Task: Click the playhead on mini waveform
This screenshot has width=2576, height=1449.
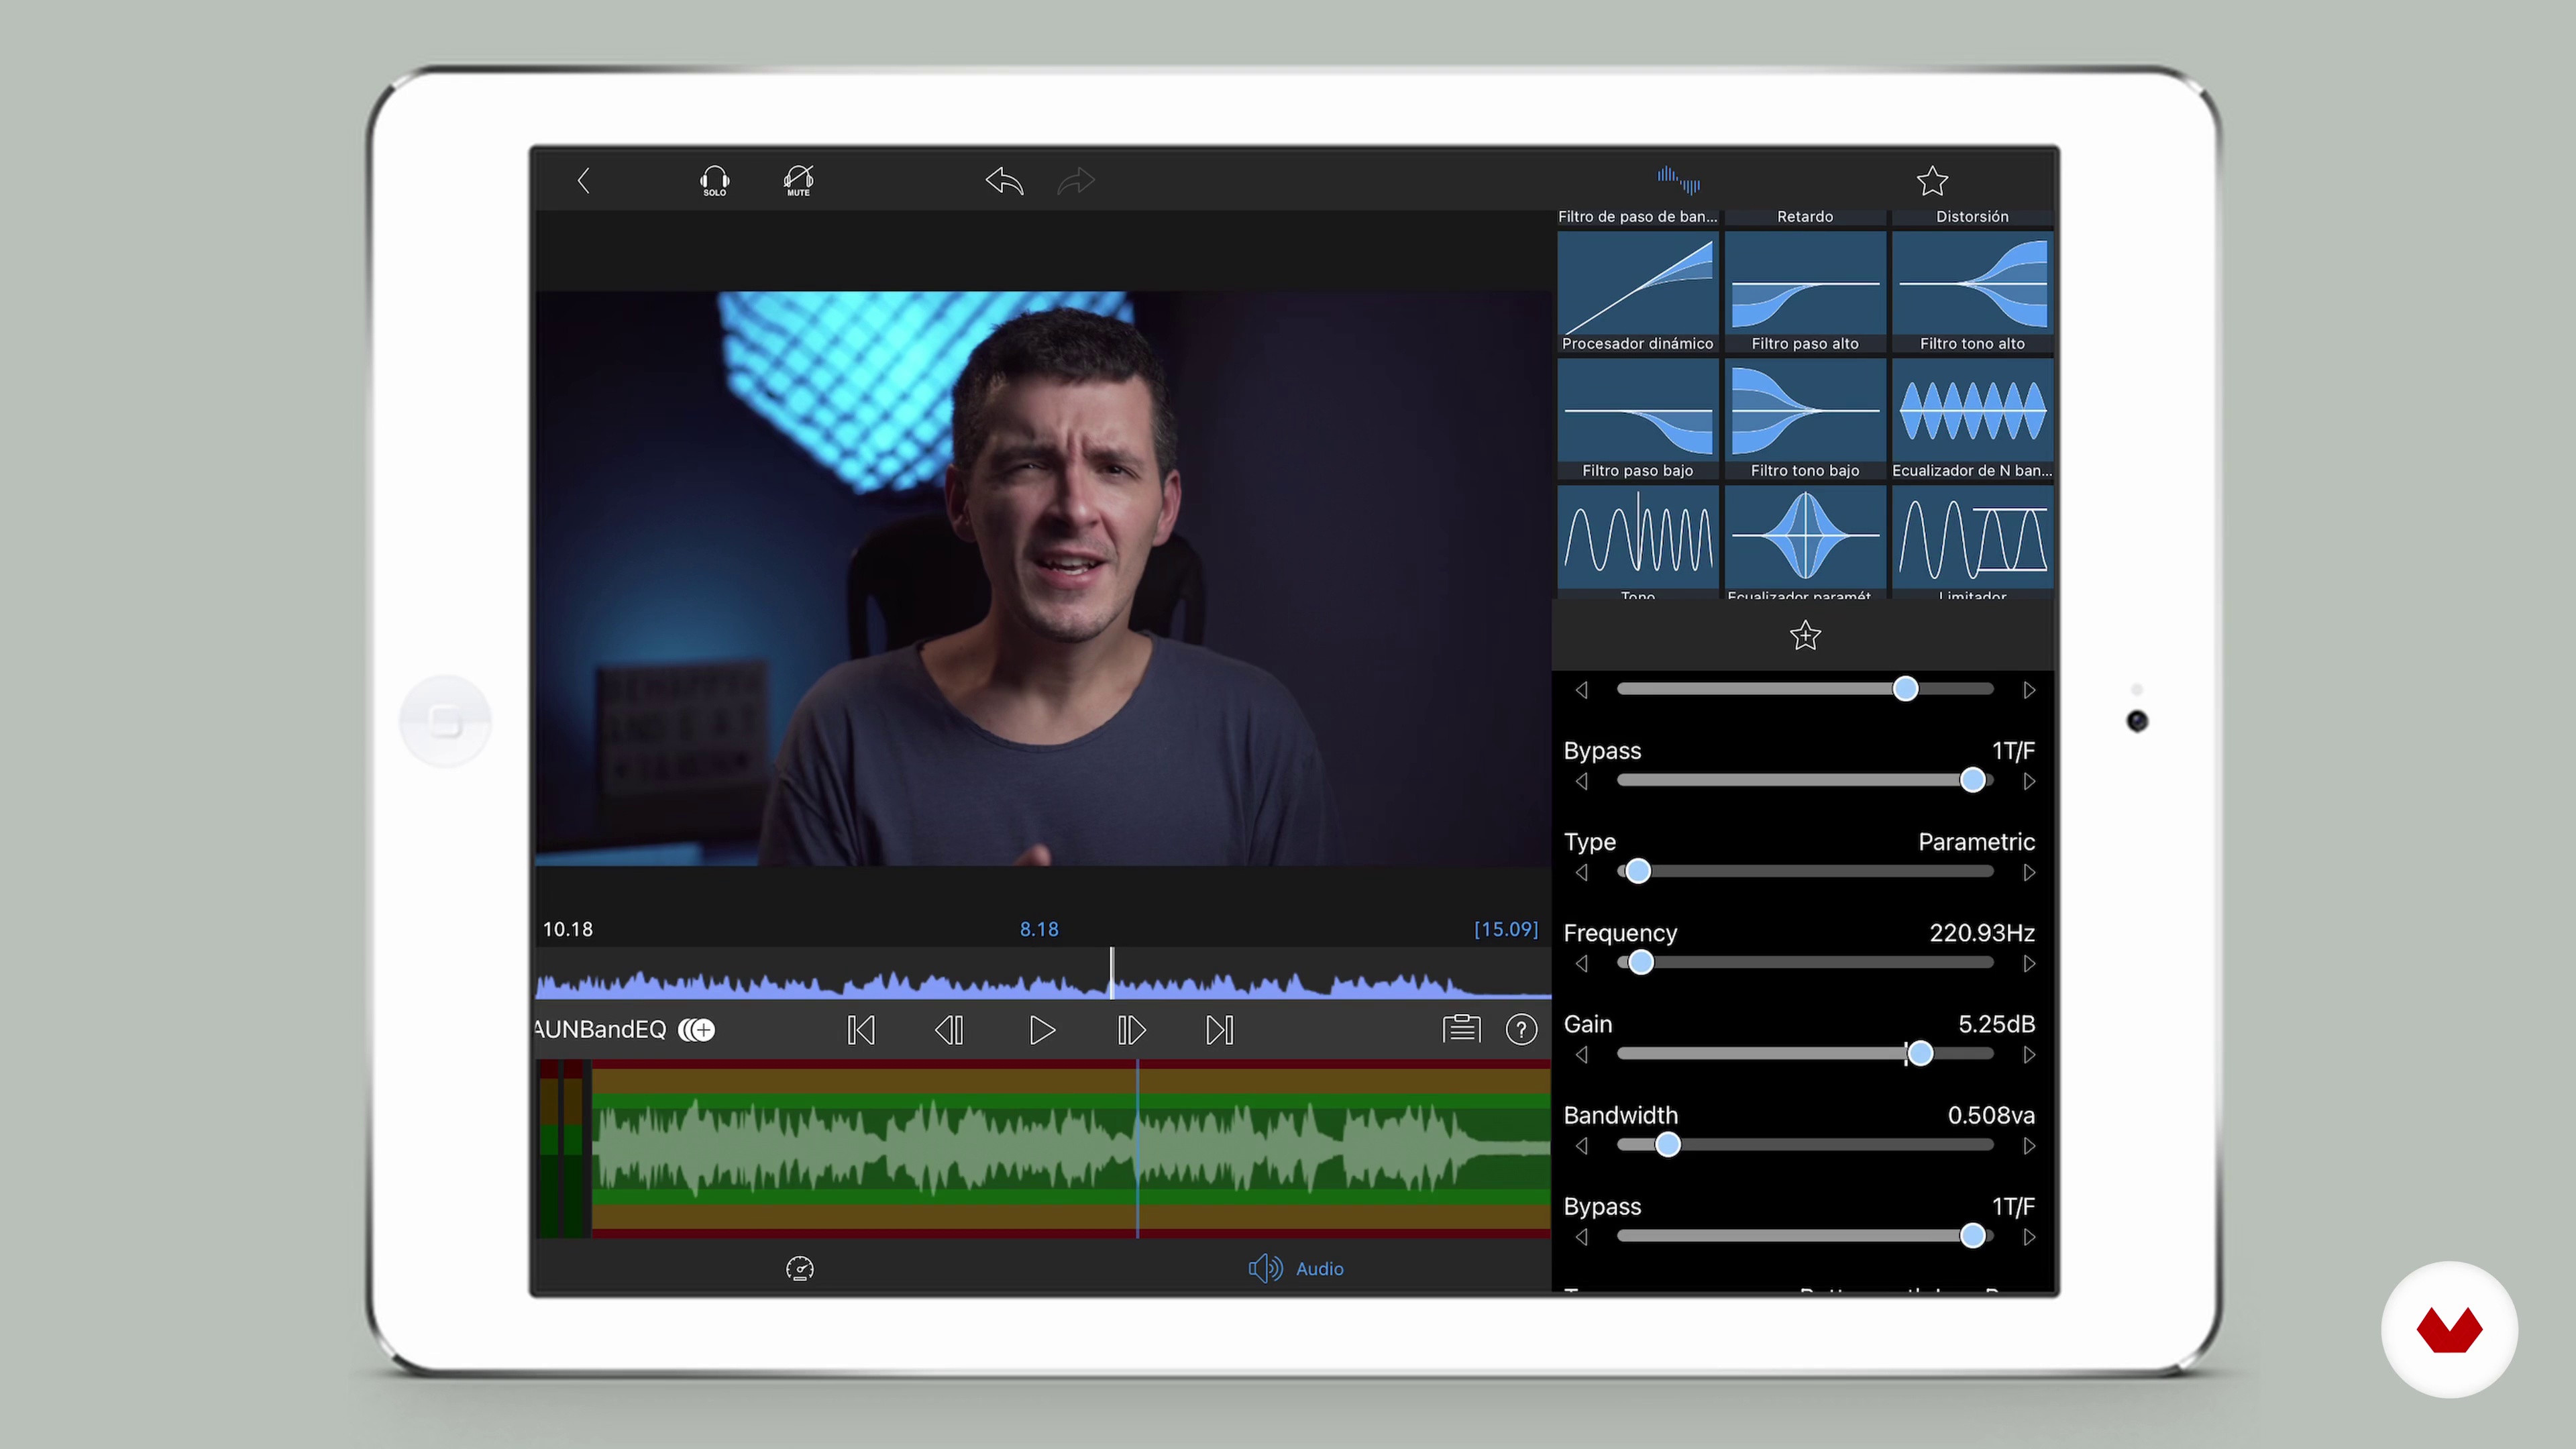Action: 1111,973
